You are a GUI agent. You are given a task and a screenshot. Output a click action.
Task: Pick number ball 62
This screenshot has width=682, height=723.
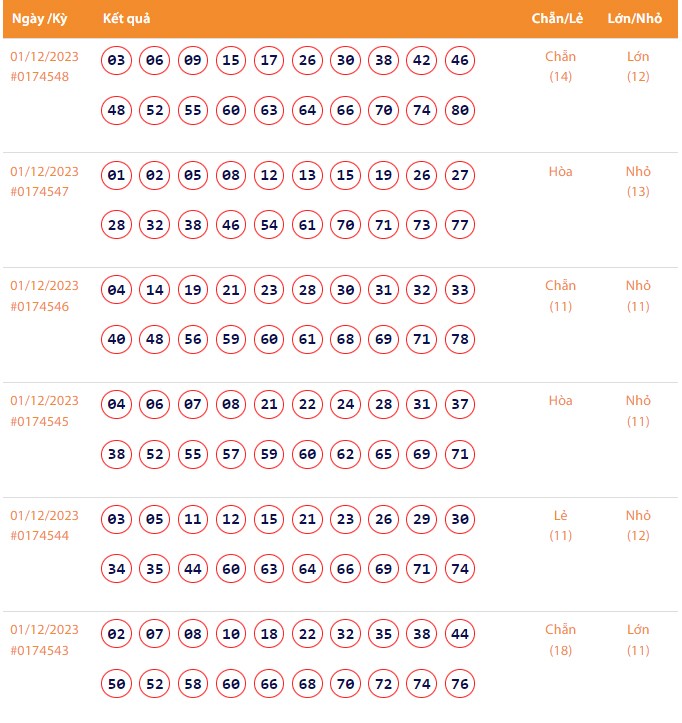pyautogui.click(x=345, y=455)
